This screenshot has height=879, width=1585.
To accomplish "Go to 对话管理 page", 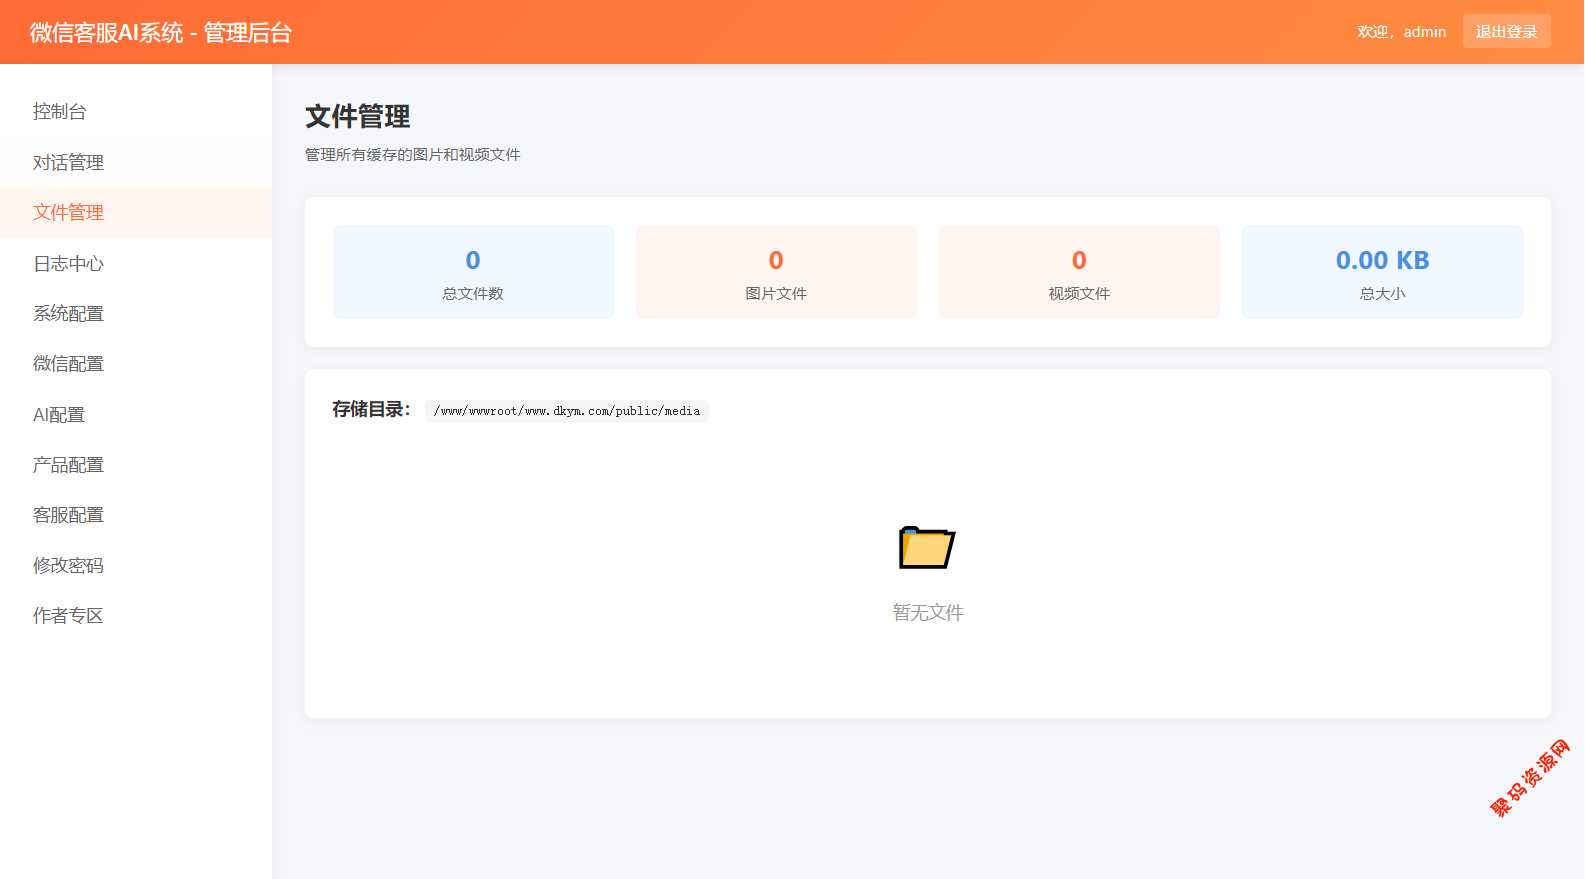I will [68, 162].
